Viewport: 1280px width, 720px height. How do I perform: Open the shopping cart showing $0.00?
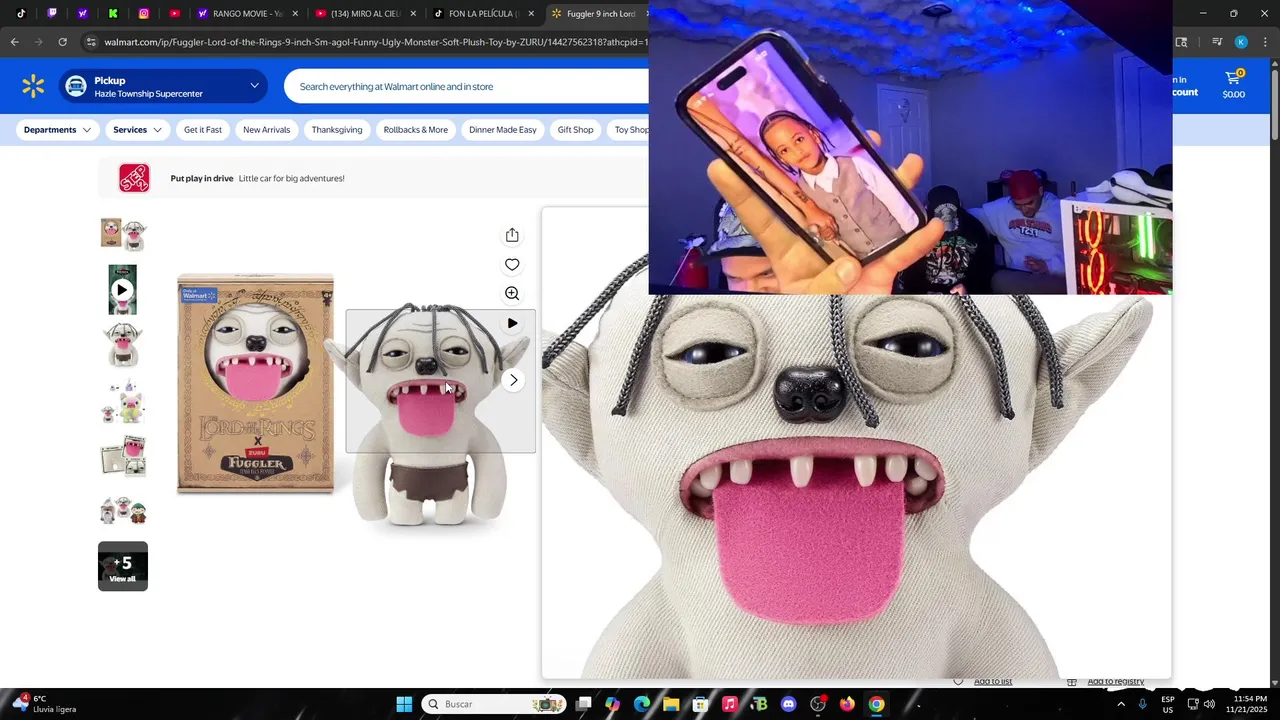point(1233,85)
